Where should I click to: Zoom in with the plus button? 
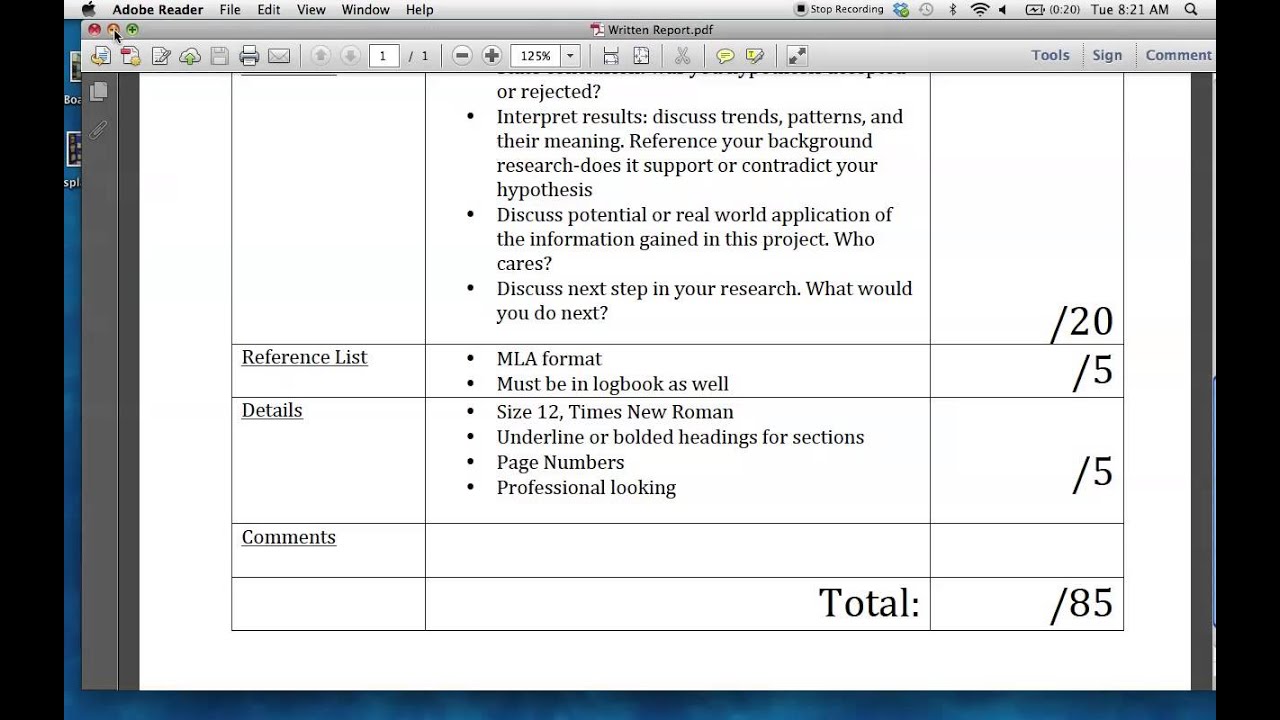click(491, 56)
